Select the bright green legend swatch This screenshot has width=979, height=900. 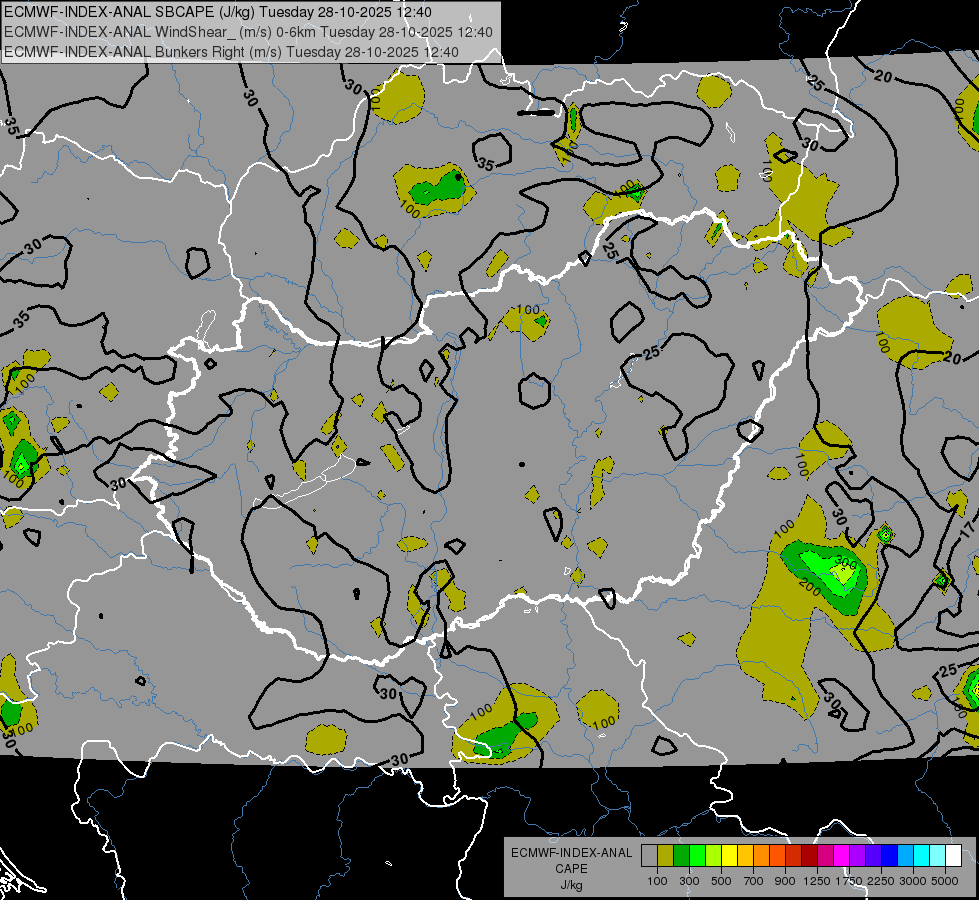pos(697,856)
